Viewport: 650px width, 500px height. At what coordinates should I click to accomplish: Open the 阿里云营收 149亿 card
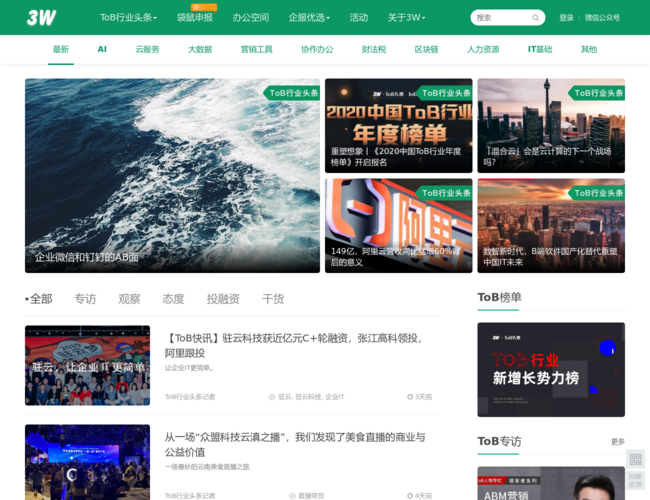398,226
